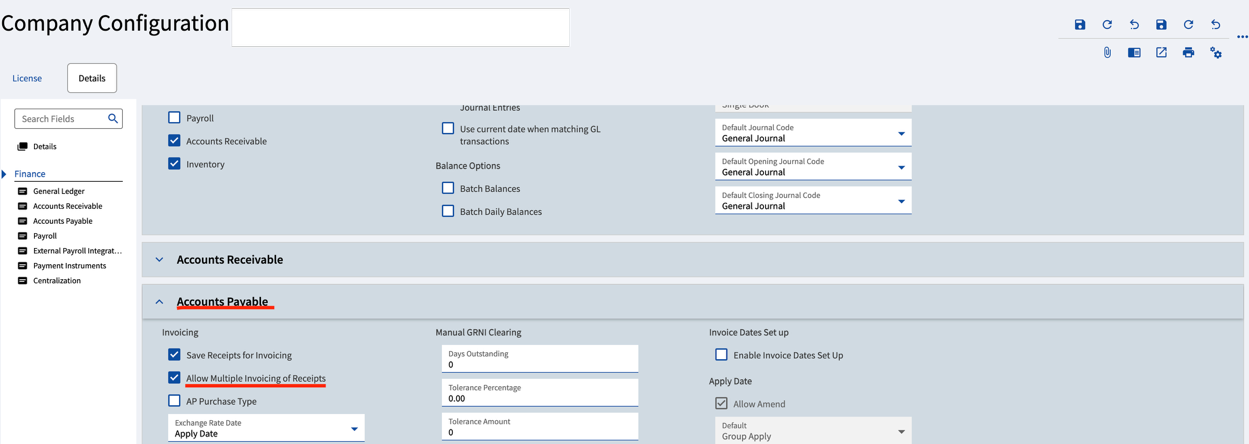Click the Tolerance Percentage field
1249x444 pixels.
click(540, 393)
